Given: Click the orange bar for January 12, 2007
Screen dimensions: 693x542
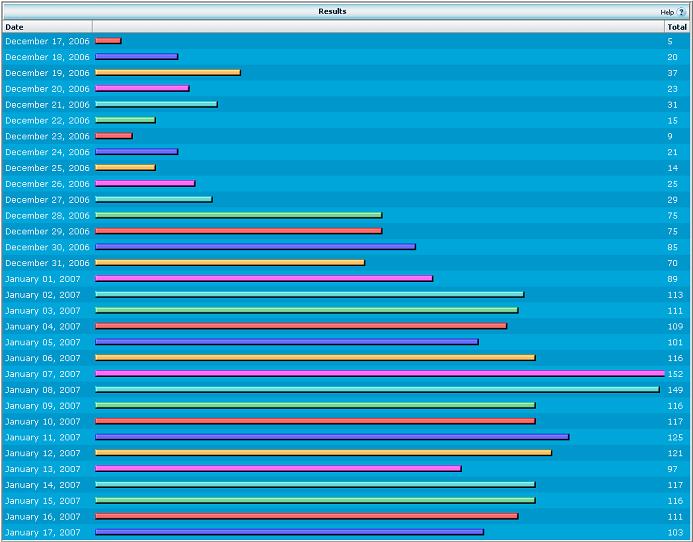Looking at the screenshot, I should point(324,453).
